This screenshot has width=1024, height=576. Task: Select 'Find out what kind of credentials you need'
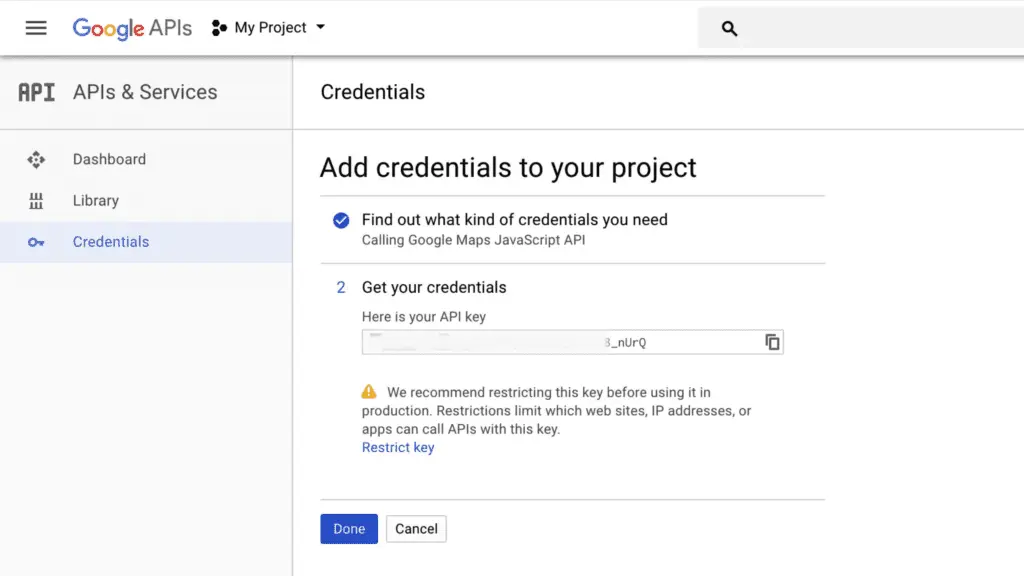coord(515,219)
